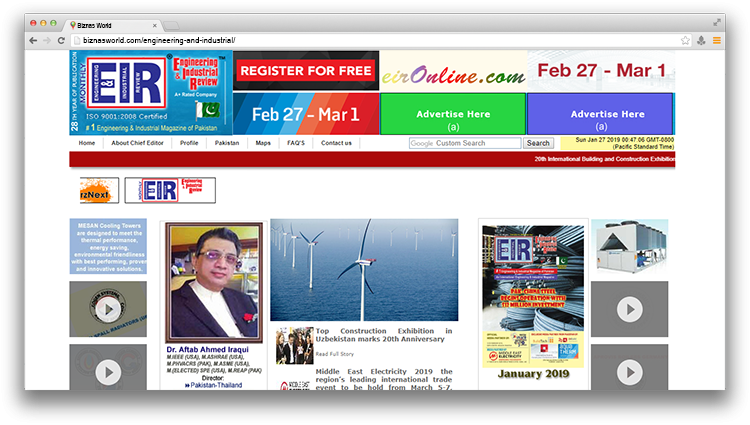Play the upper-right video thumbnail

[x=629, y=308]
